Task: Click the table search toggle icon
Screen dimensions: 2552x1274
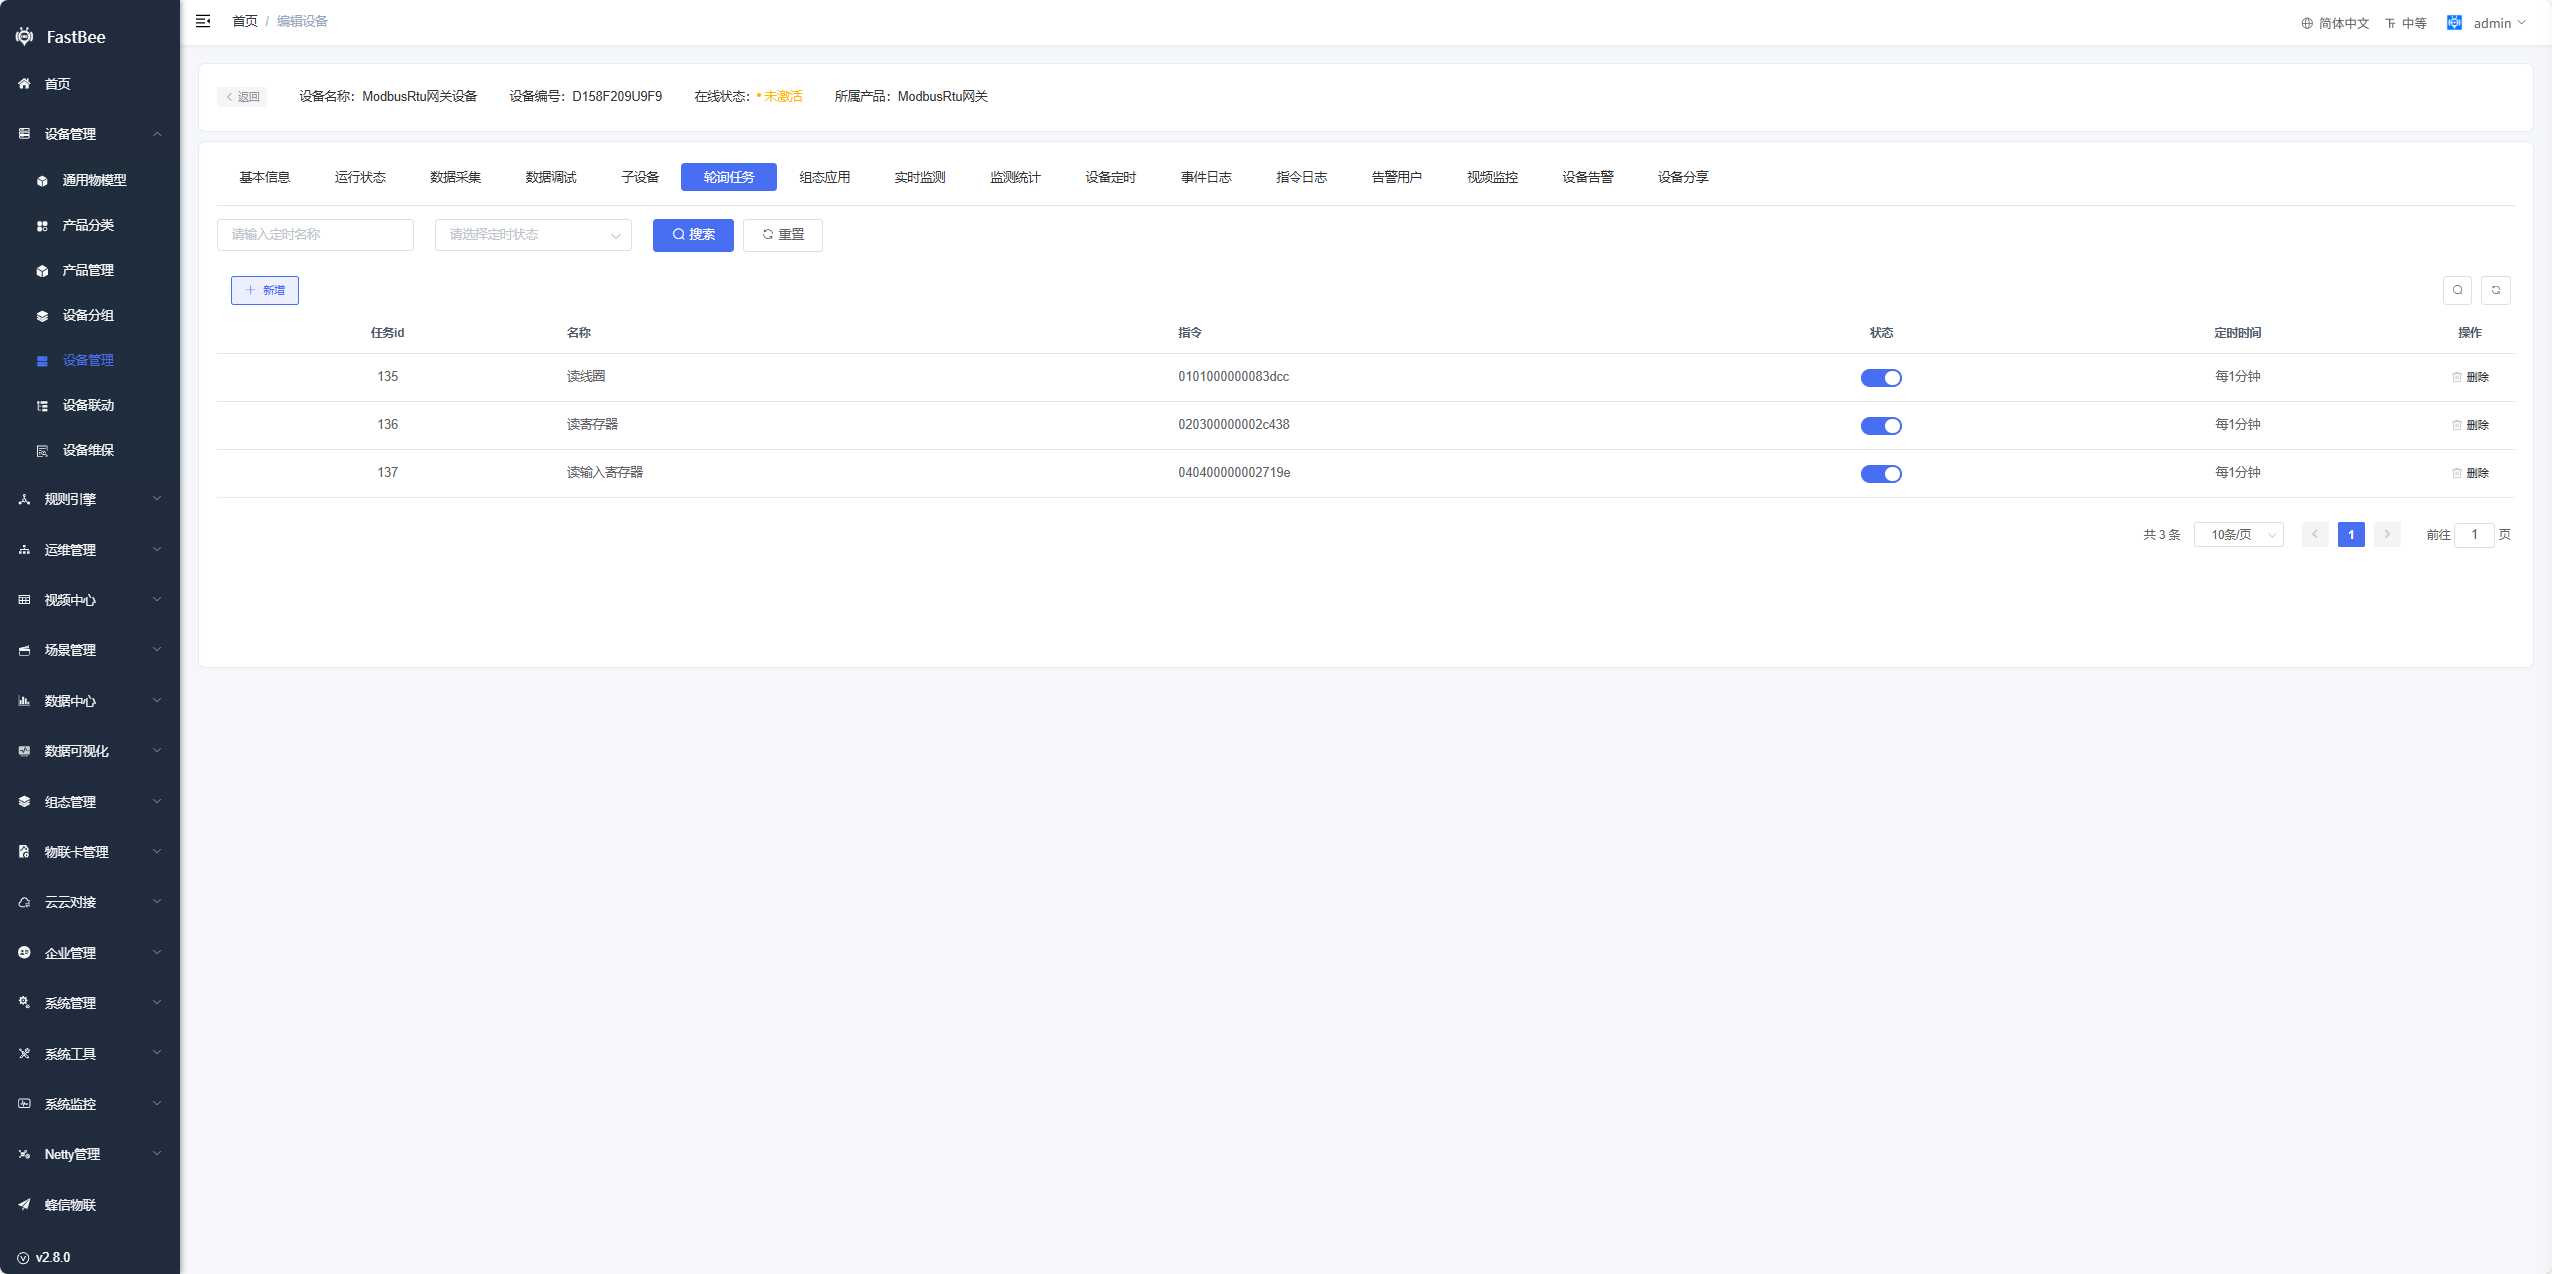Action: tap(2457, 290)
